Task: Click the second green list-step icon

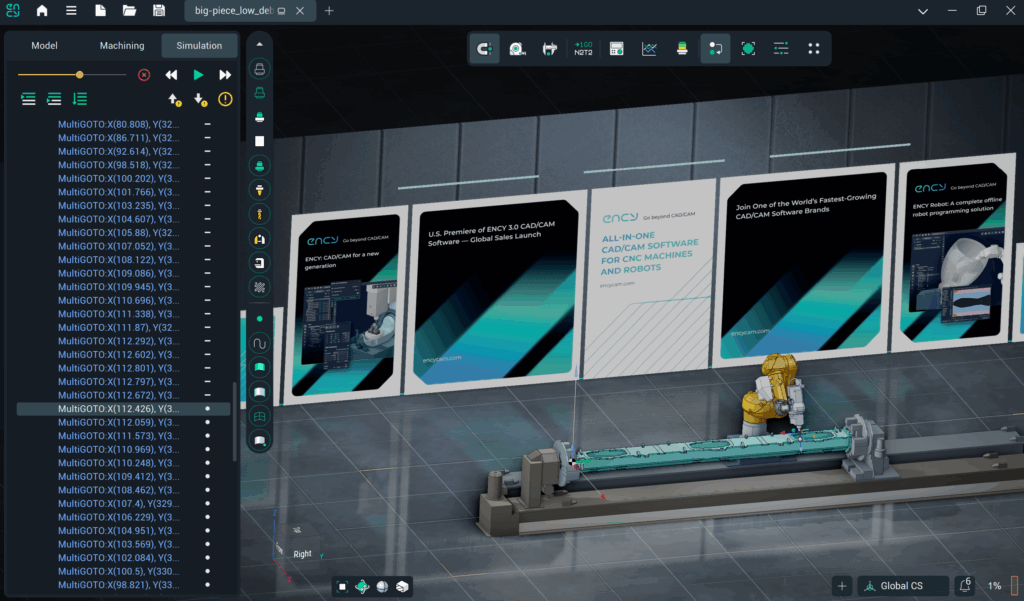Action: coord(54,99)
